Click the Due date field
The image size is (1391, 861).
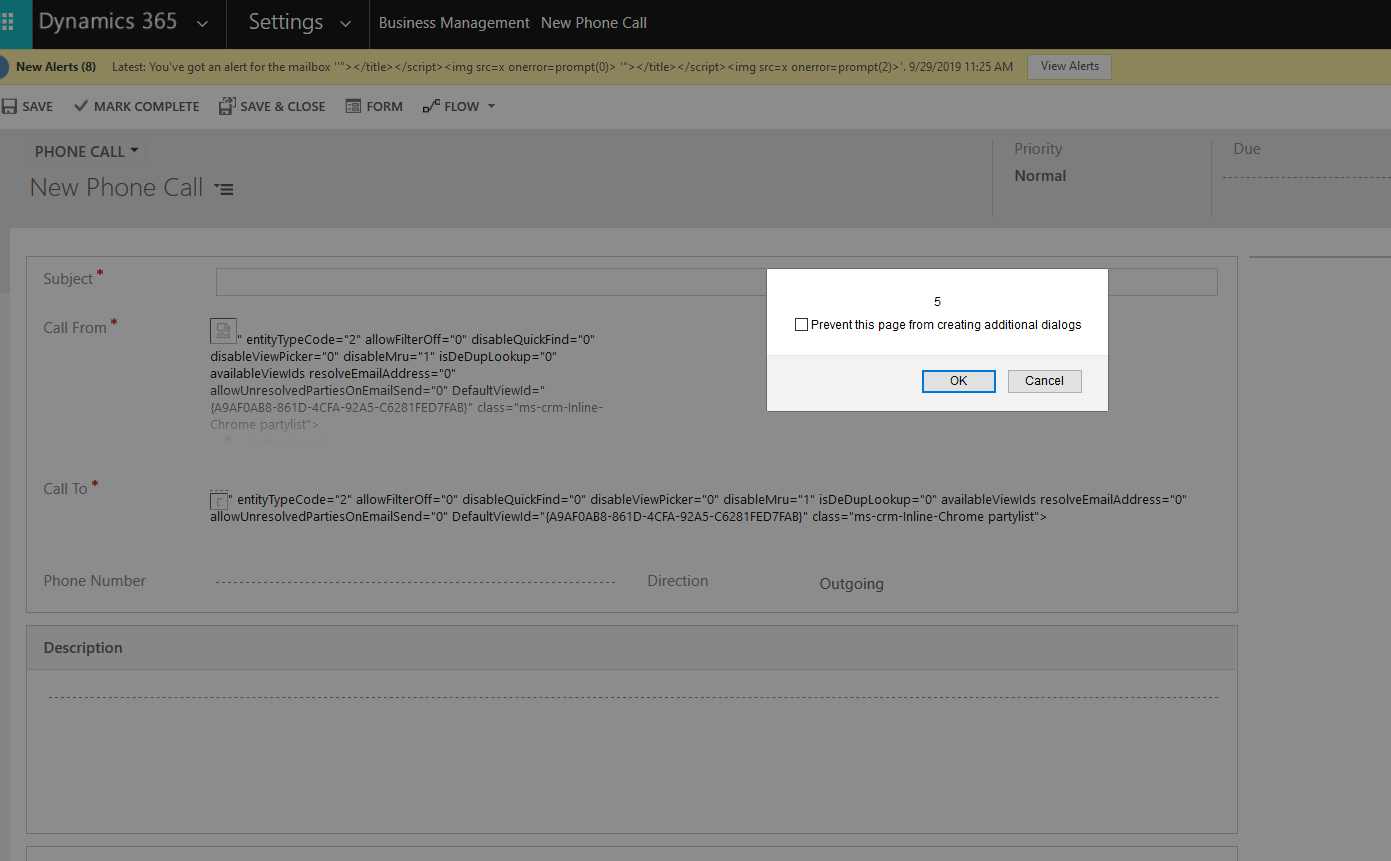coord(1306,177)
